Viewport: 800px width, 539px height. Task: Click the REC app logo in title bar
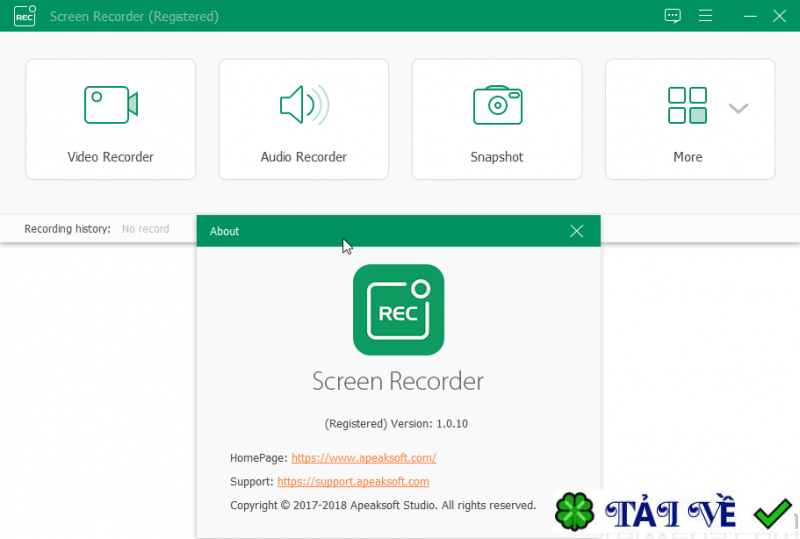(25, 16)
